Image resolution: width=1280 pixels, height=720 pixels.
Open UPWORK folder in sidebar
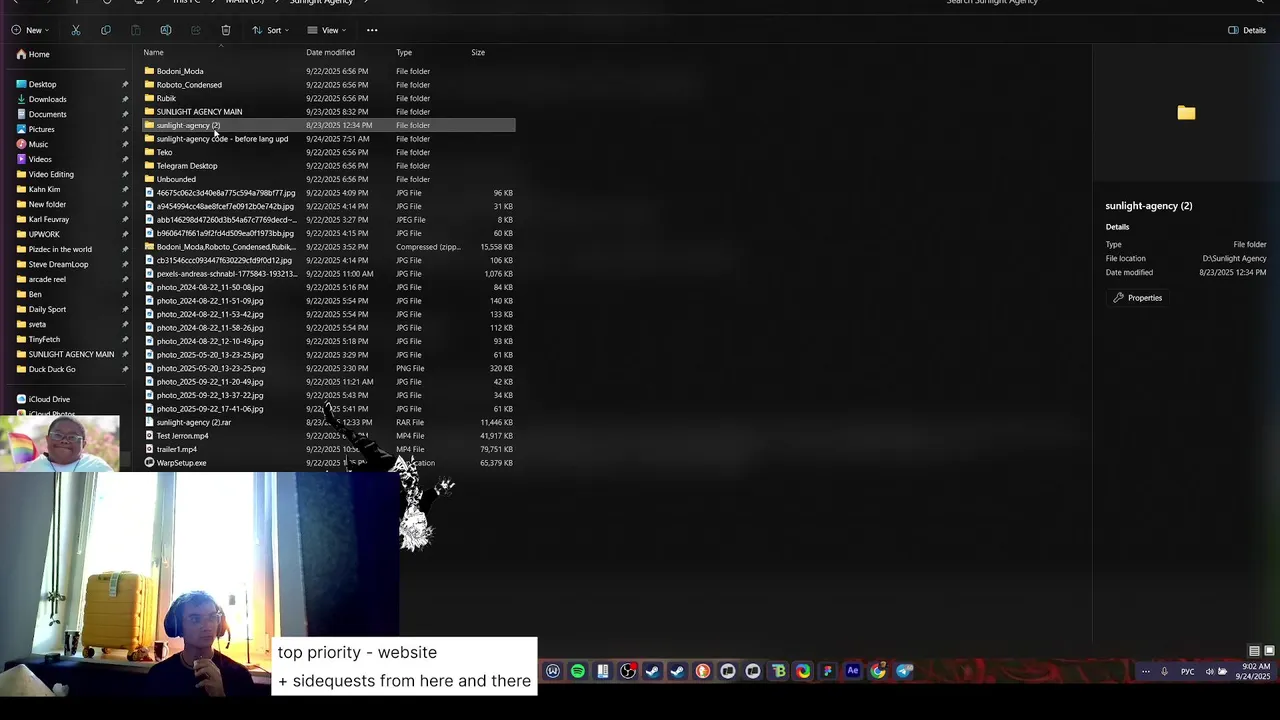pyautogui.click(x=44, y=234)
